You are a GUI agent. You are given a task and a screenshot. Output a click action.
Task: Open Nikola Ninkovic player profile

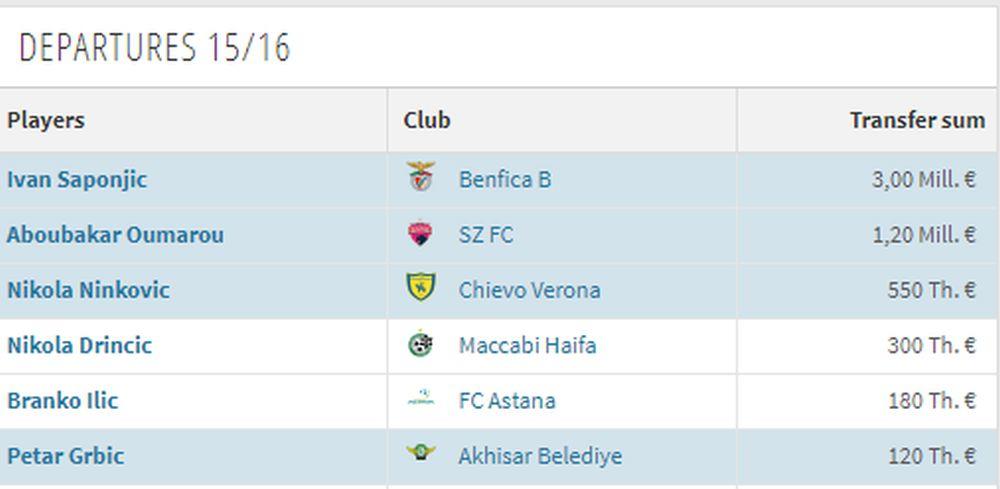[88, 290]
